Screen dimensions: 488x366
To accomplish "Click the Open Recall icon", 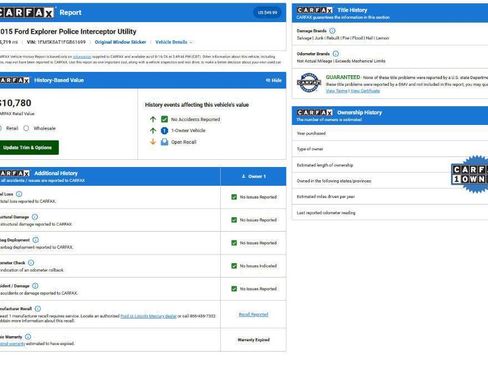I will [164, 142].
